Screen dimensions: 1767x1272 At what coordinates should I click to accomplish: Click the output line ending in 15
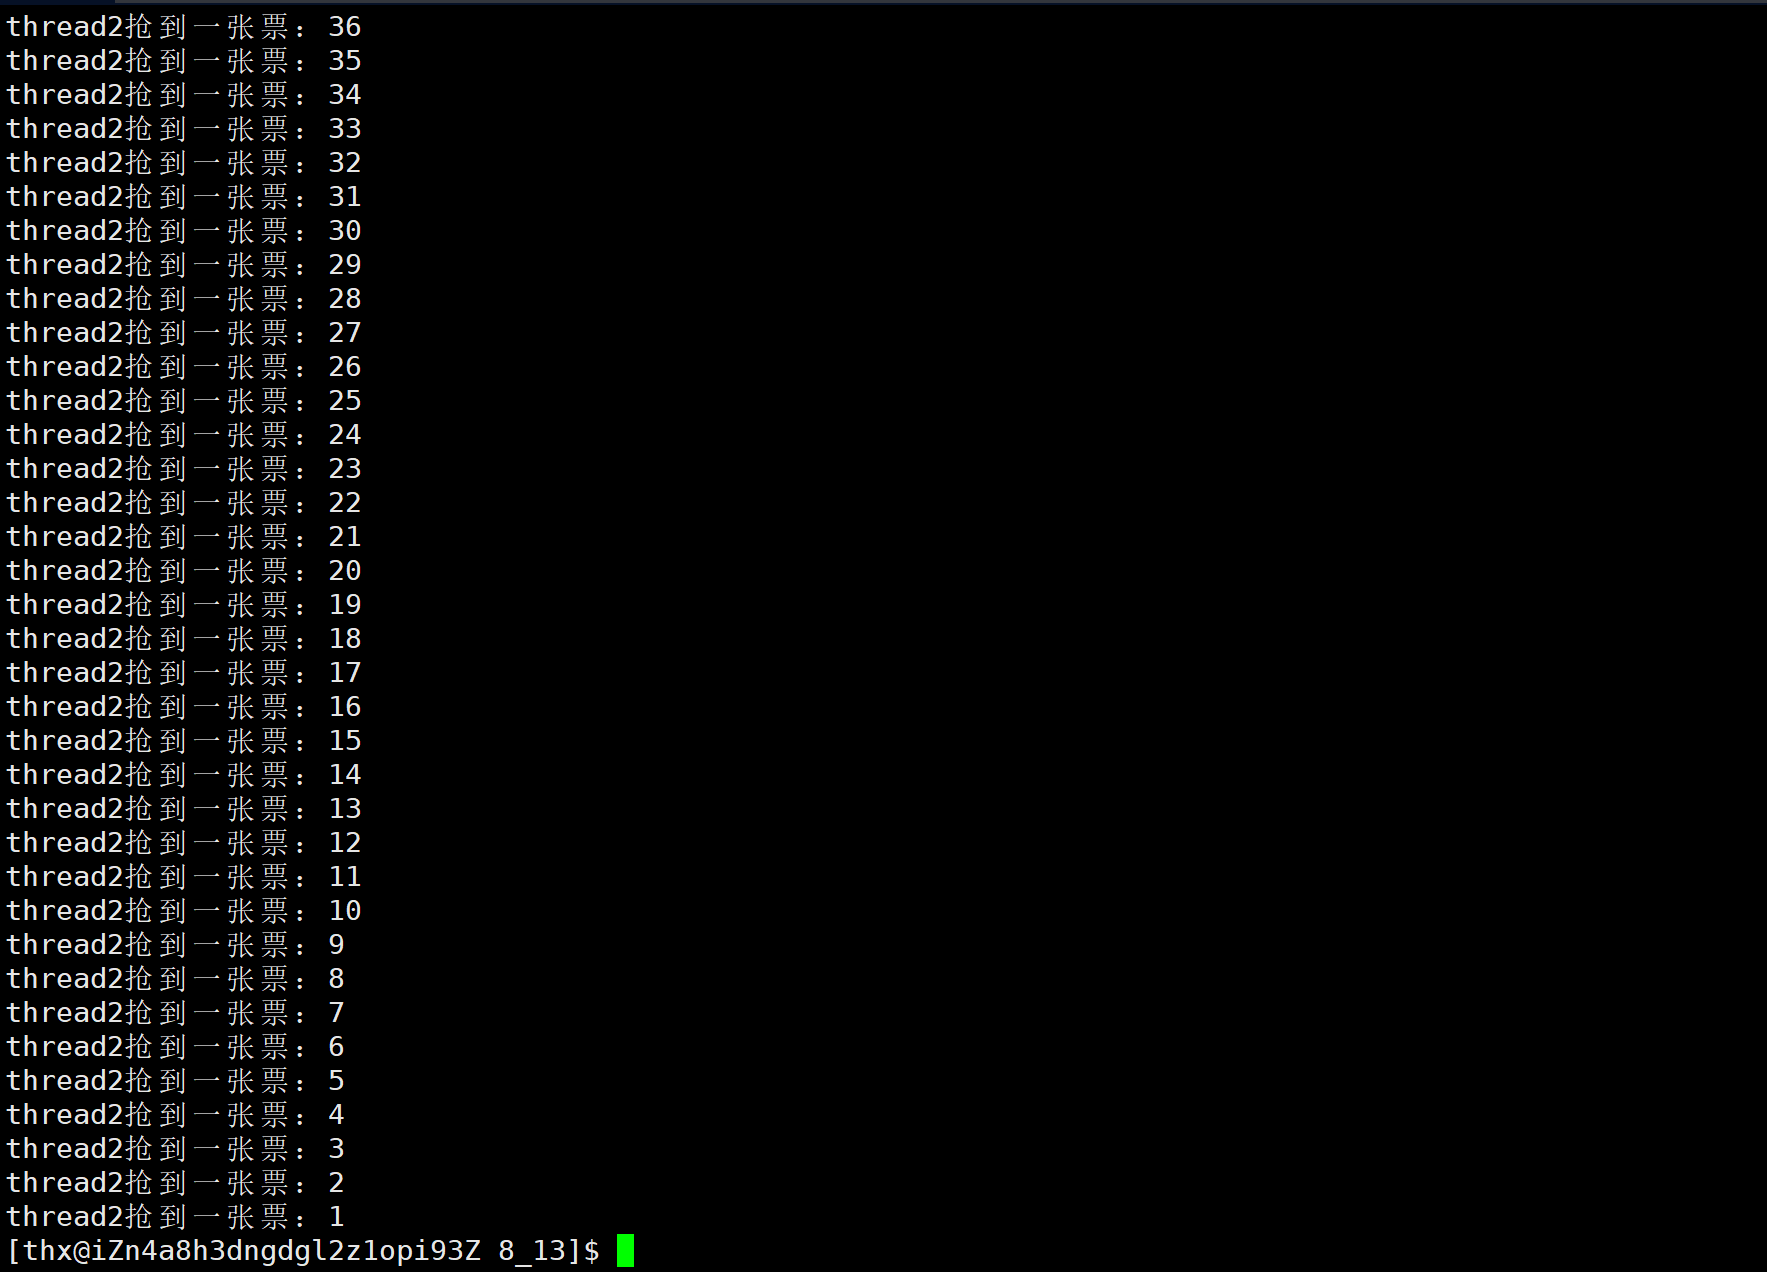[184, 741]
